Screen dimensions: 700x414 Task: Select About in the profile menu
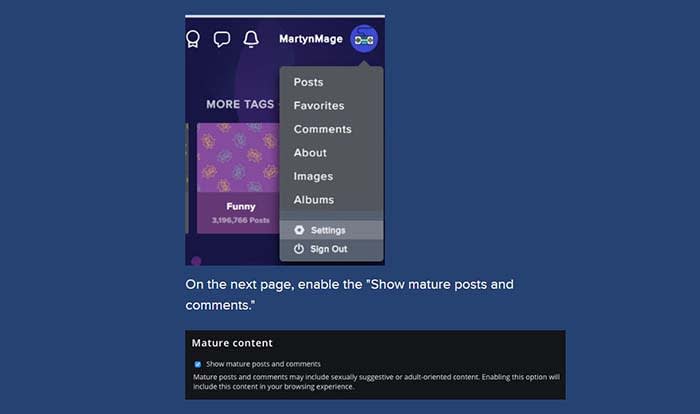coord(310,153)
